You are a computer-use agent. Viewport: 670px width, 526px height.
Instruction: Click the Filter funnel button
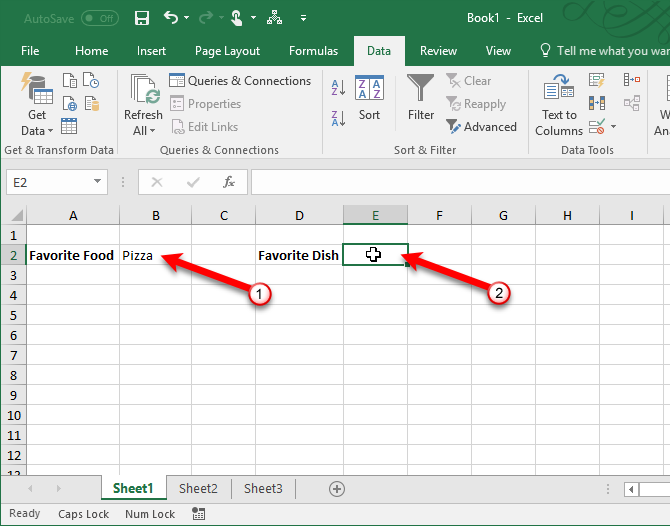pyautogui.click(x=420, y=97)
